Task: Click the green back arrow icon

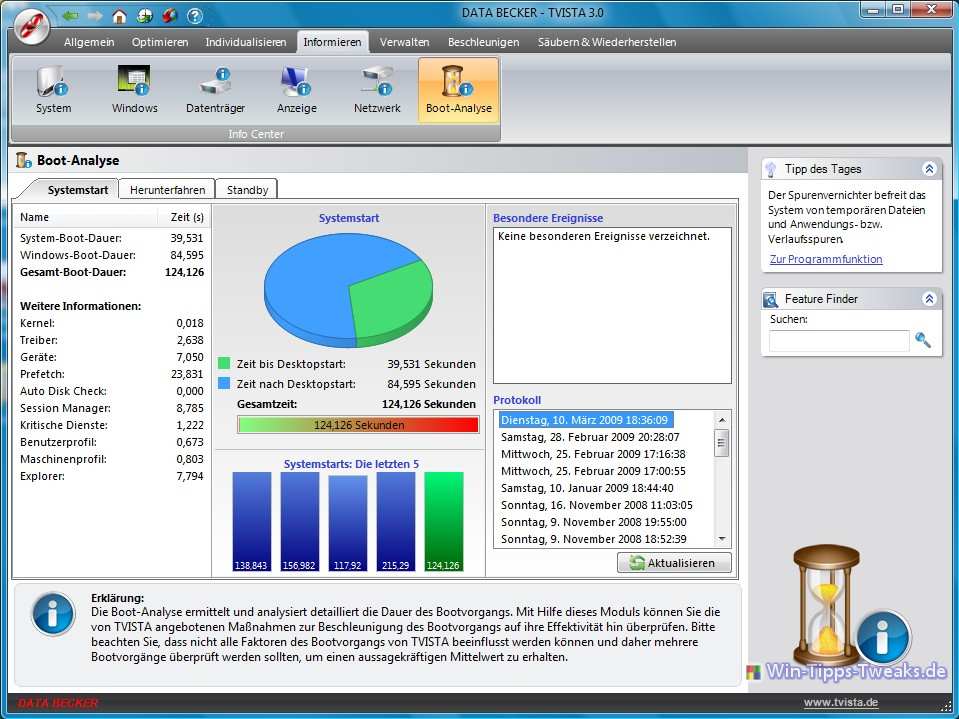Action: coord(70,15)
